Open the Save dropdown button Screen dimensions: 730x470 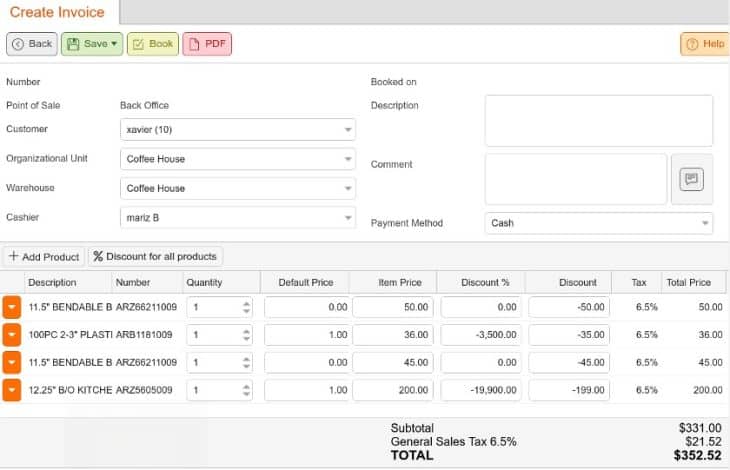click(91, 44)
